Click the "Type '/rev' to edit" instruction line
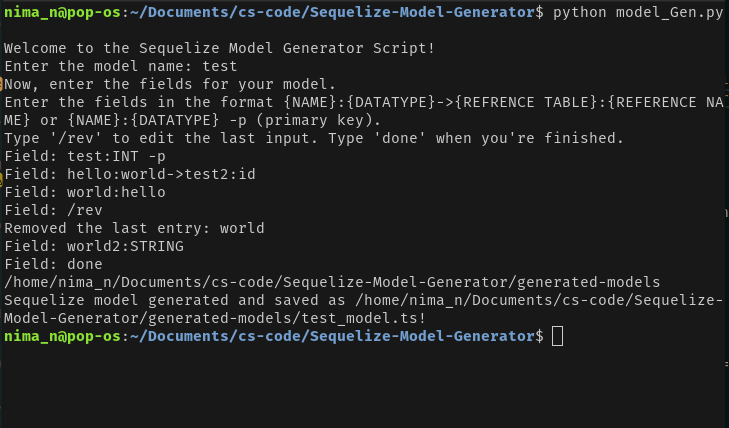 (x=314, y=138)
